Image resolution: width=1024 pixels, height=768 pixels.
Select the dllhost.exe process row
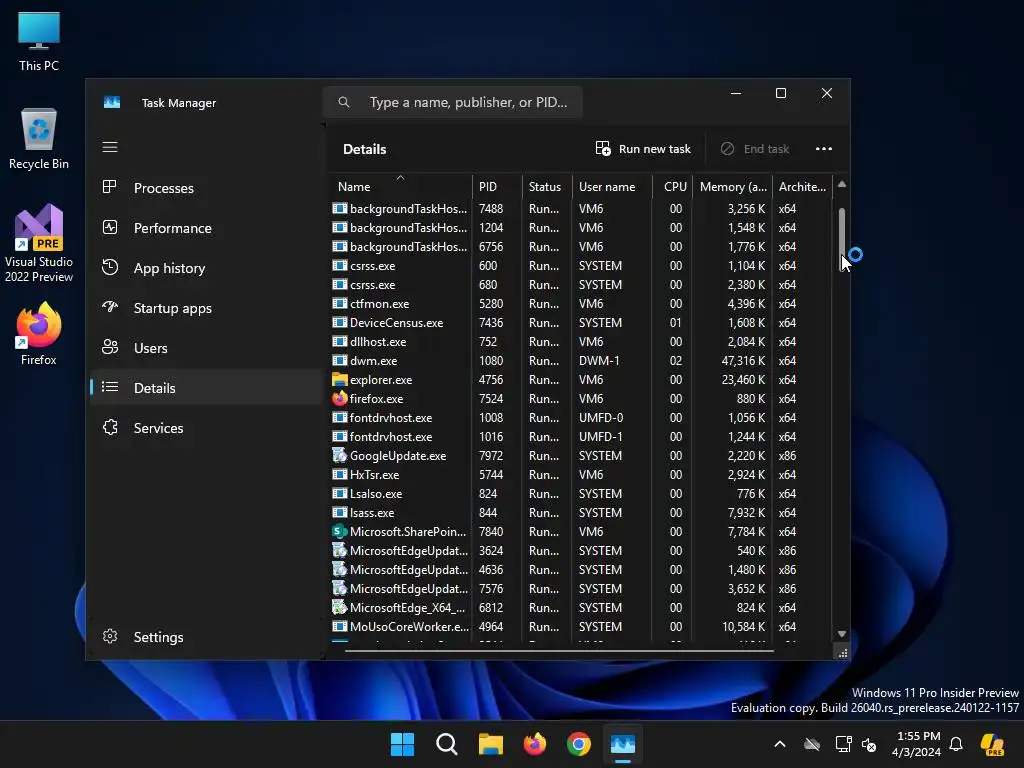(581, 342)
